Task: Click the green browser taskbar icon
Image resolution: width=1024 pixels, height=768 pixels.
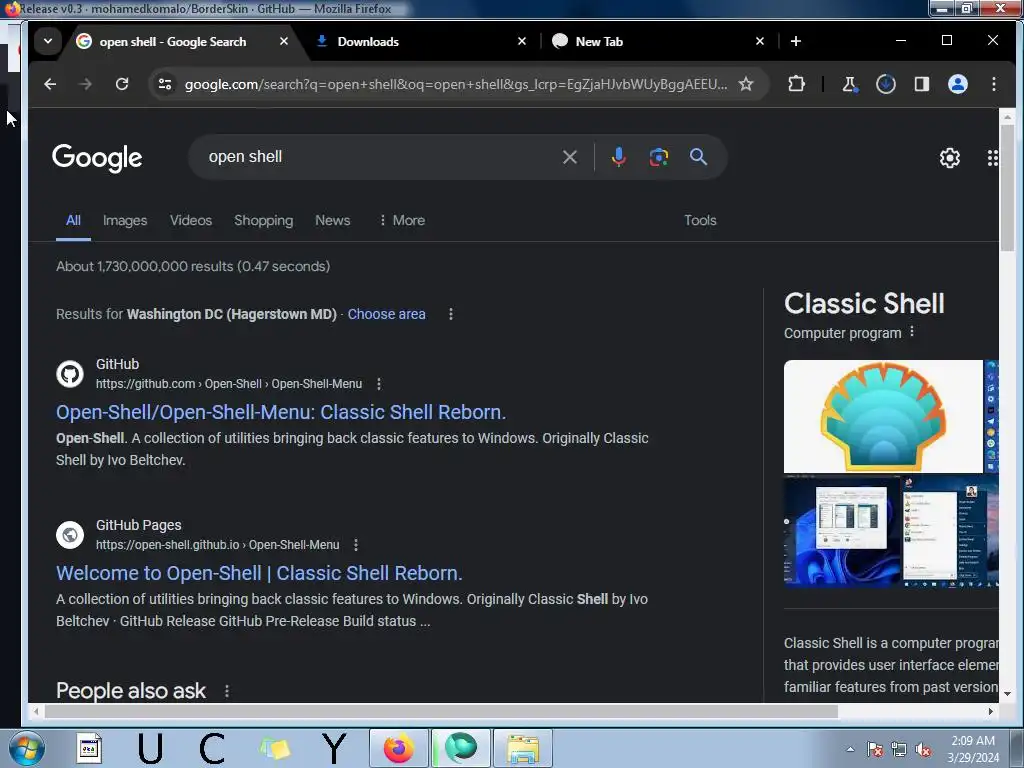Action: tap(461, 748)
